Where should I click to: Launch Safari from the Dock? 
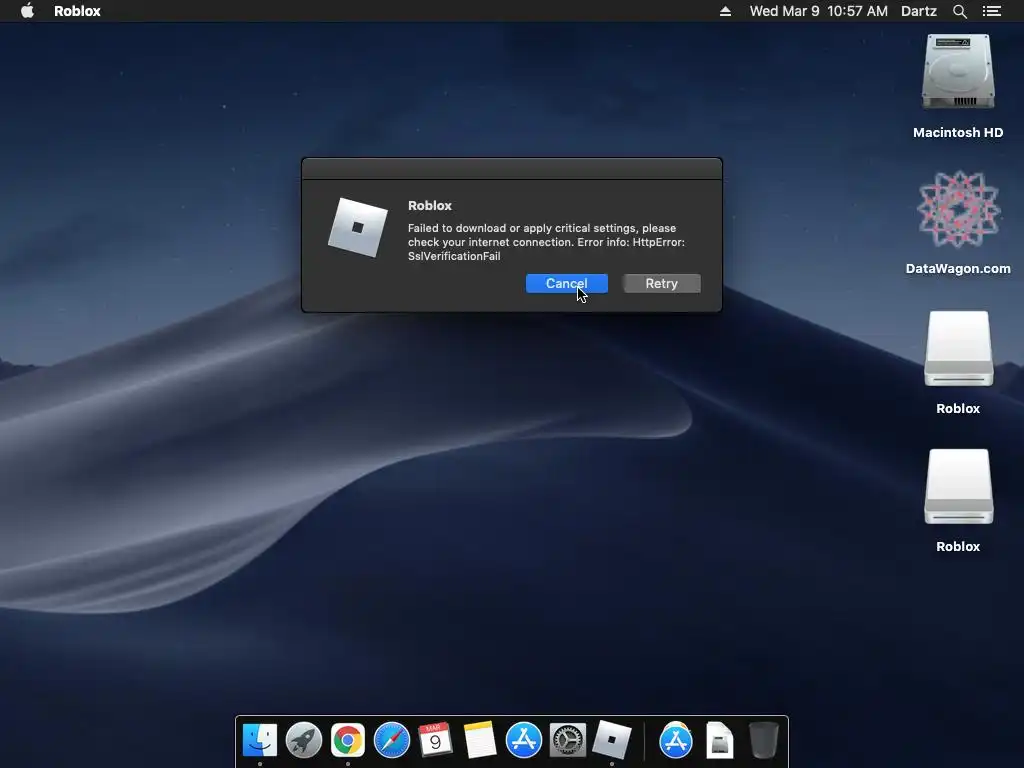[x=392, y=740]
